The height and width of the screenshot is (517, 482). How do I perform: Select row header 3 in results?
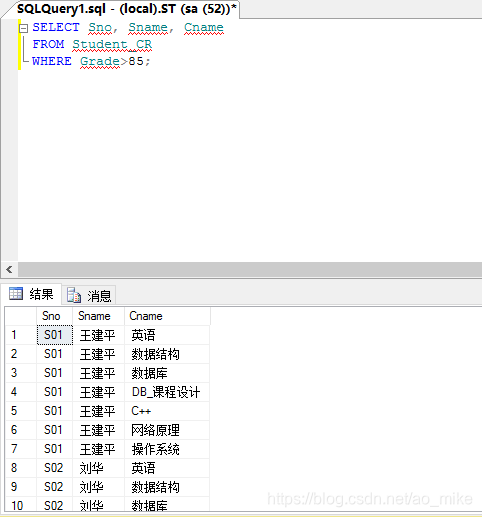point(21,373)
